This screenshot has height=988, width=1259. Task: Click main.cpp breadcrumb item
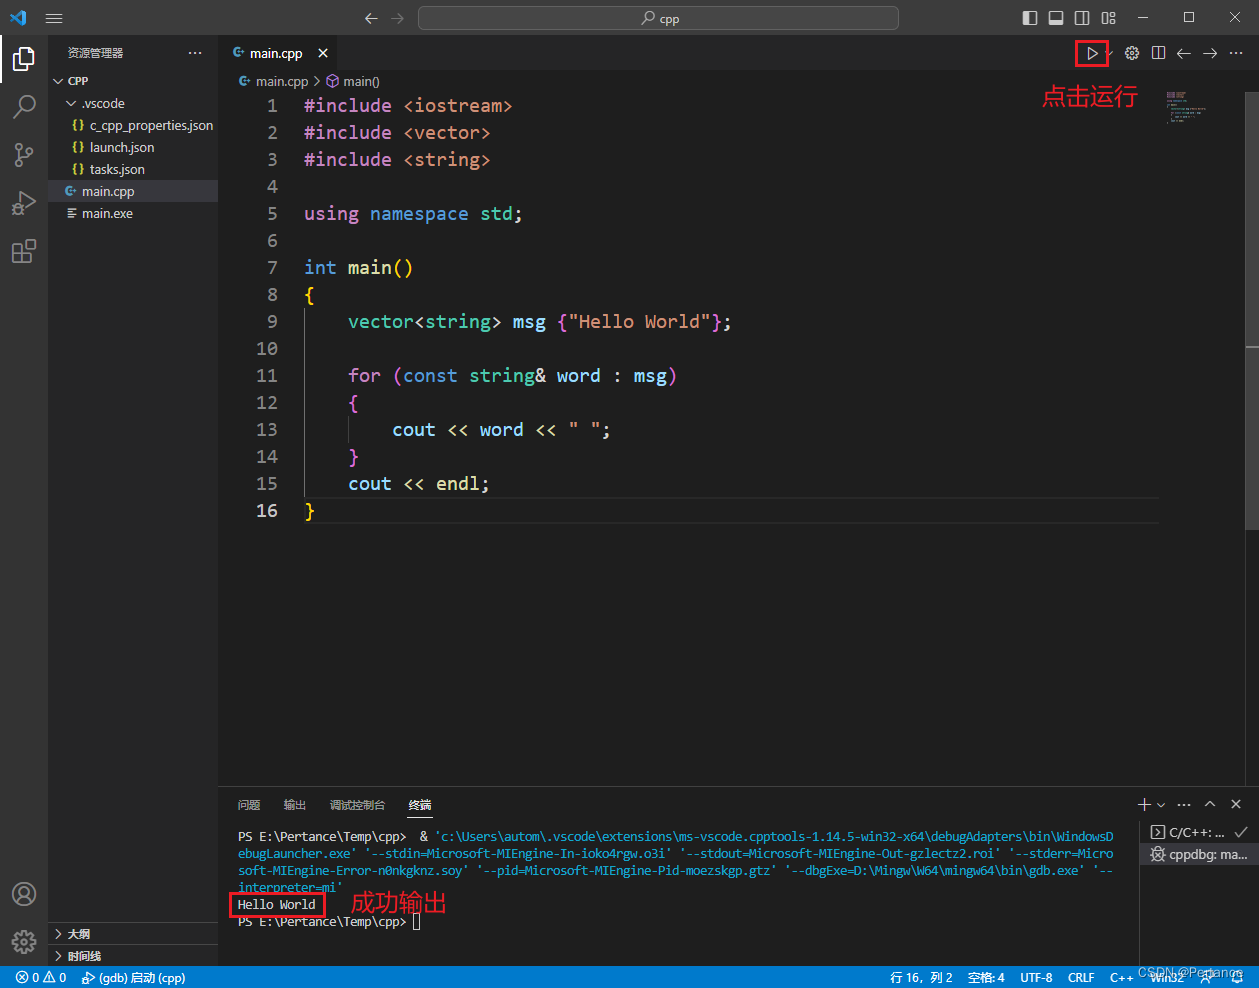pyautogui.click(x=274, y=81)
